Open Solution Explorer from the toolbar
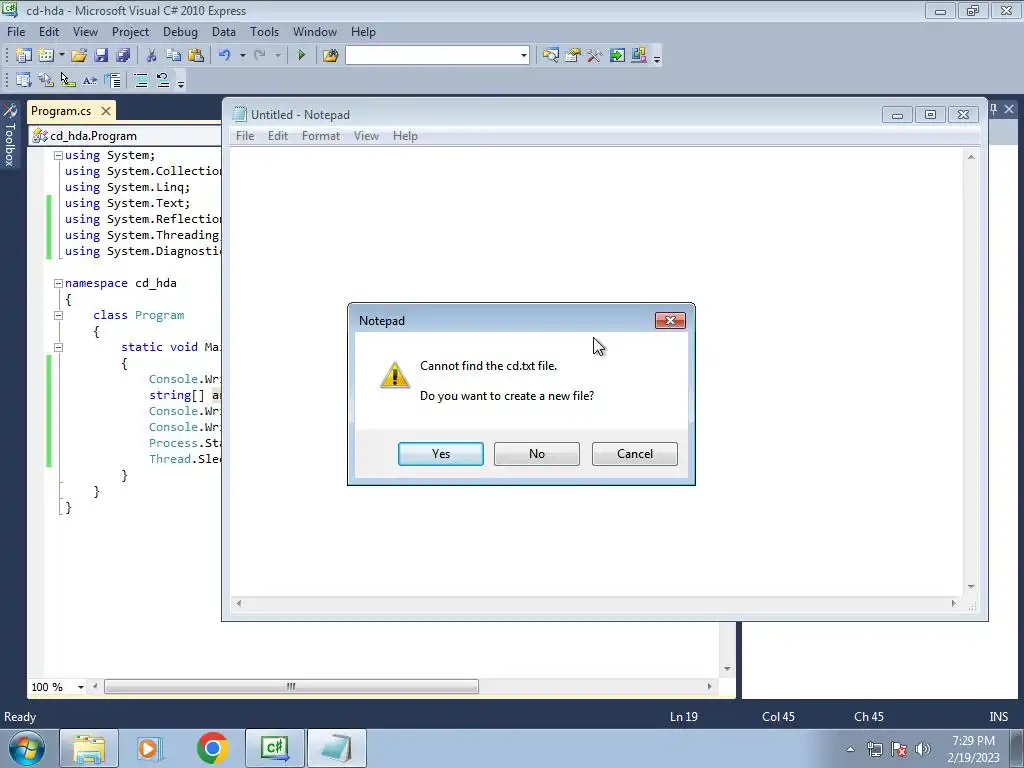Image resolution: width=1024 pixels, height=768 pixels. (551, 56)
